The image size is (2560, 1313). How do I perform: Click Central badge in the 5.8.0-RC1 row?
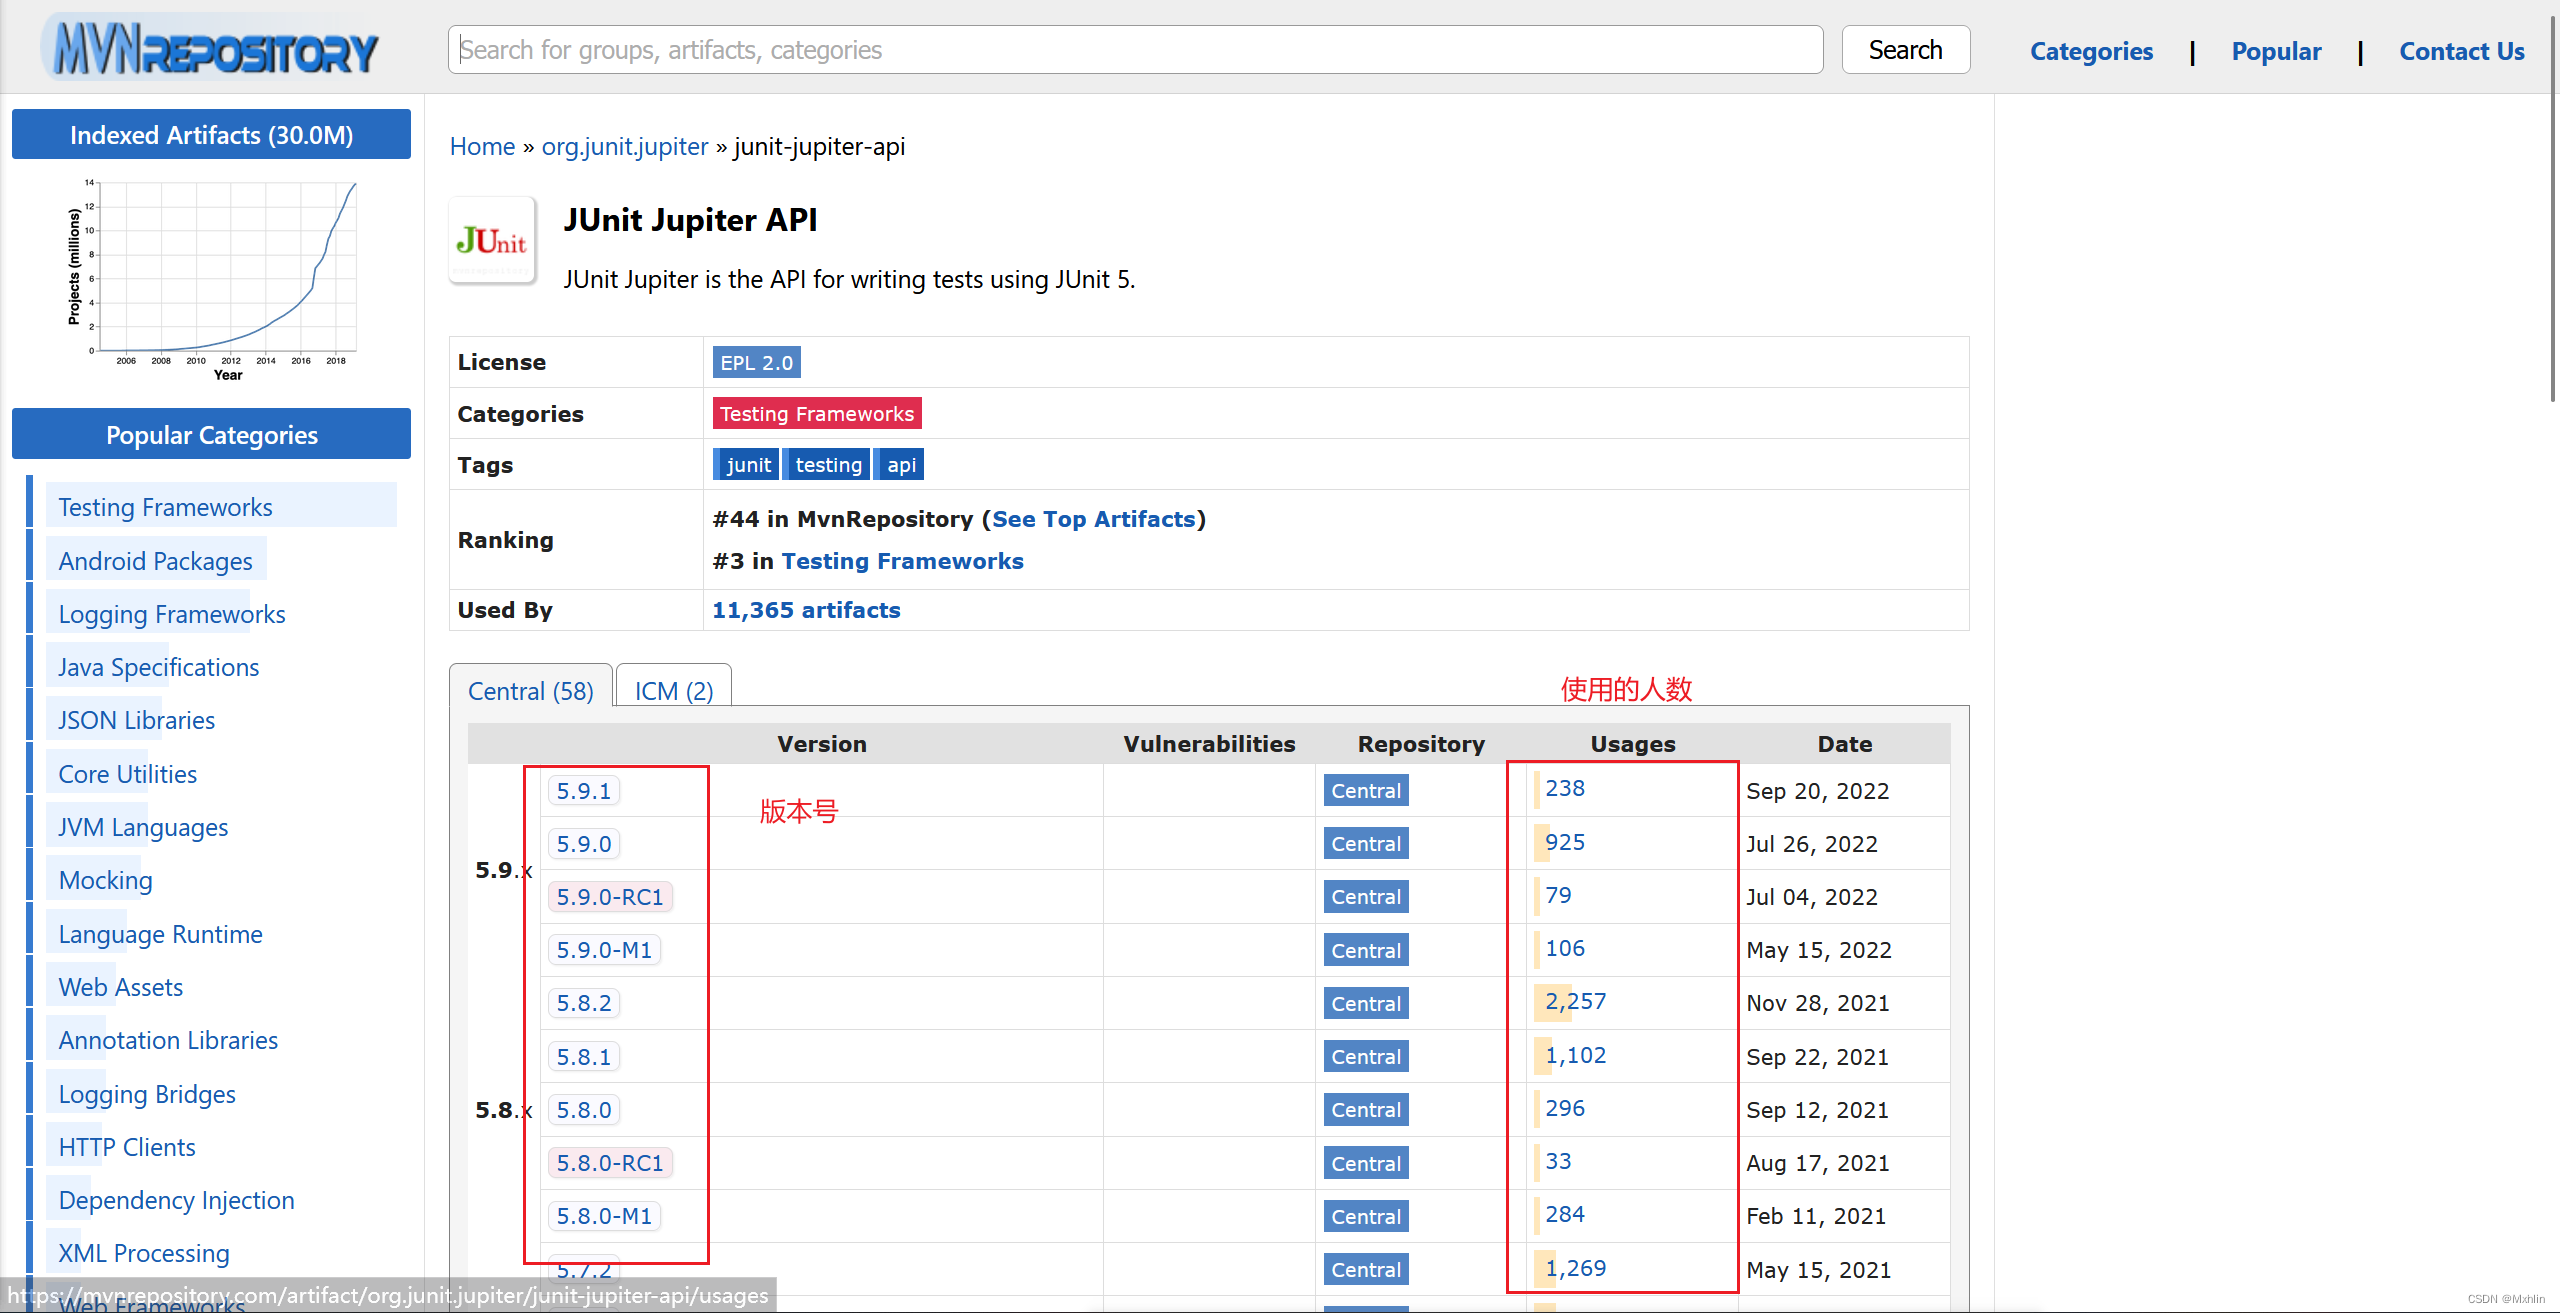click(1366, 1163)
